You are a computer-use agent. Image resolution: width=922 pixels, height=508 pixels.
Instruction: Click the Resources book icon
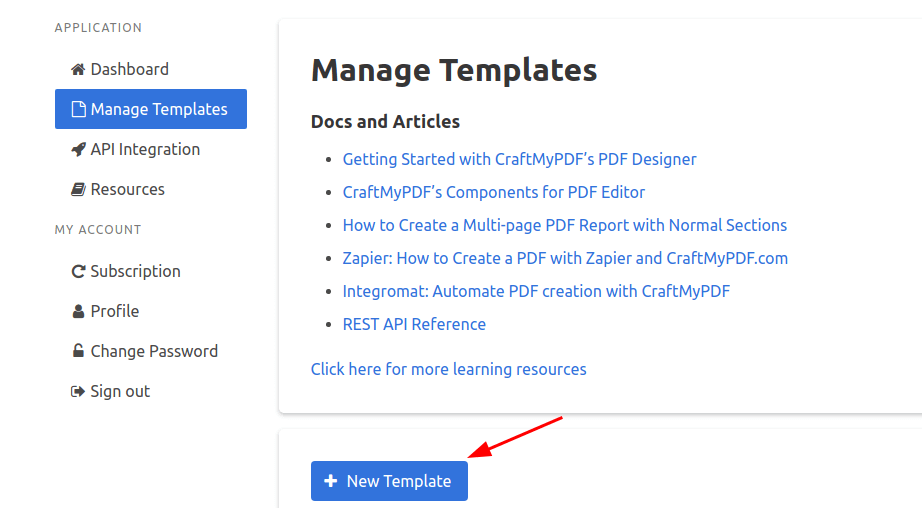click(78, 189)
